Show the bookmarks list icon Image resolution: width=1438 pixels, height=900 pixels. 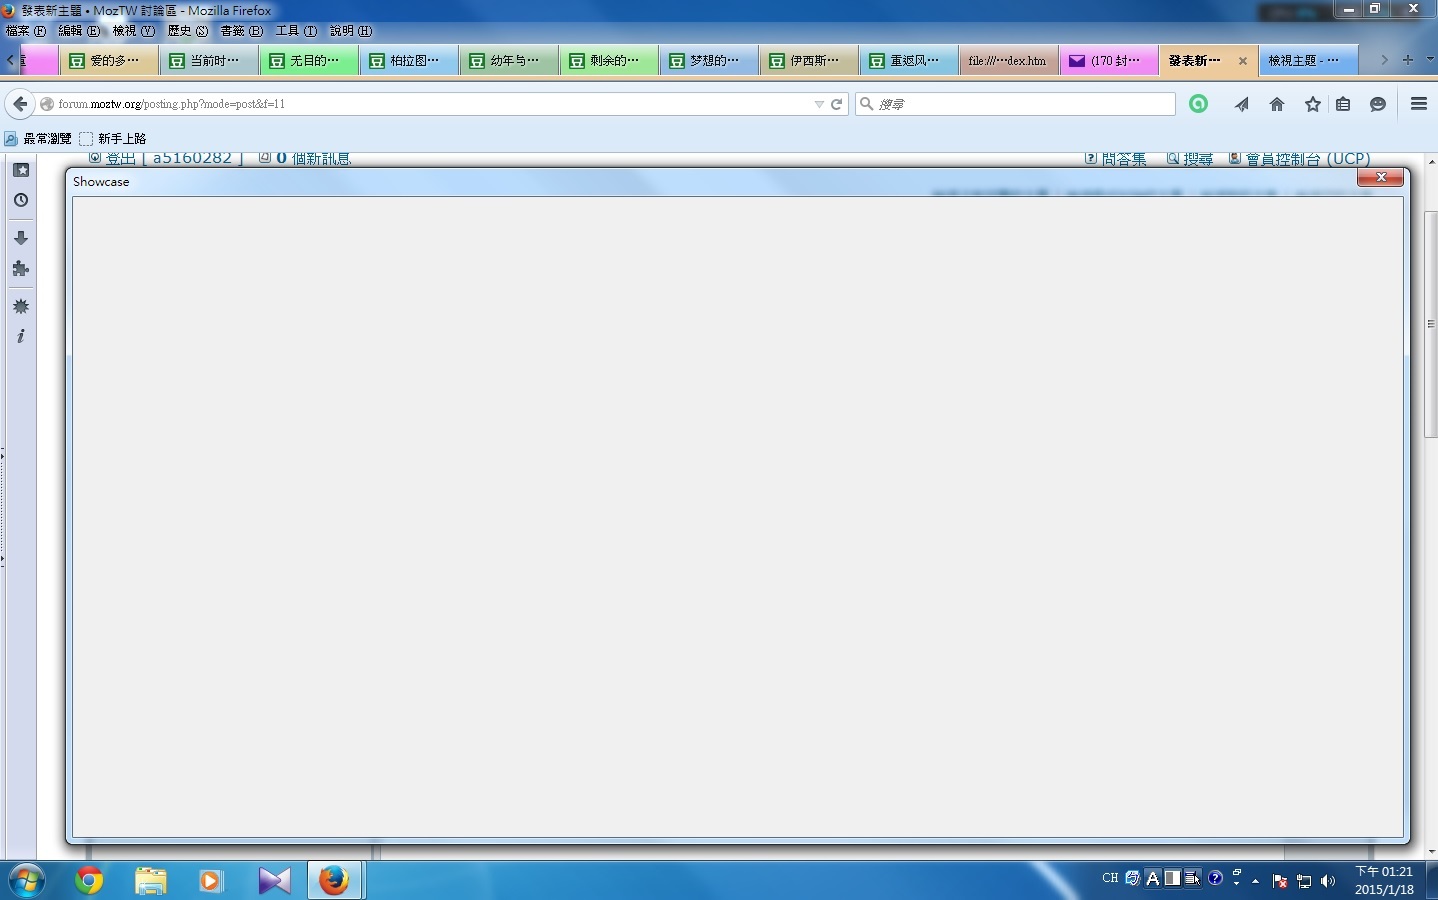point(1343,104)
